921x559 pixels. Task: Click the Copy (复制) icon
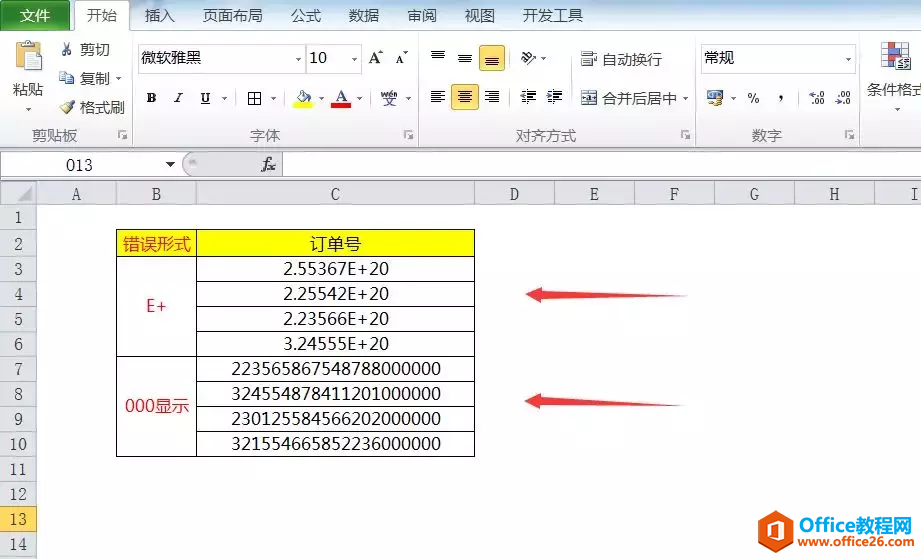point(66,78)
